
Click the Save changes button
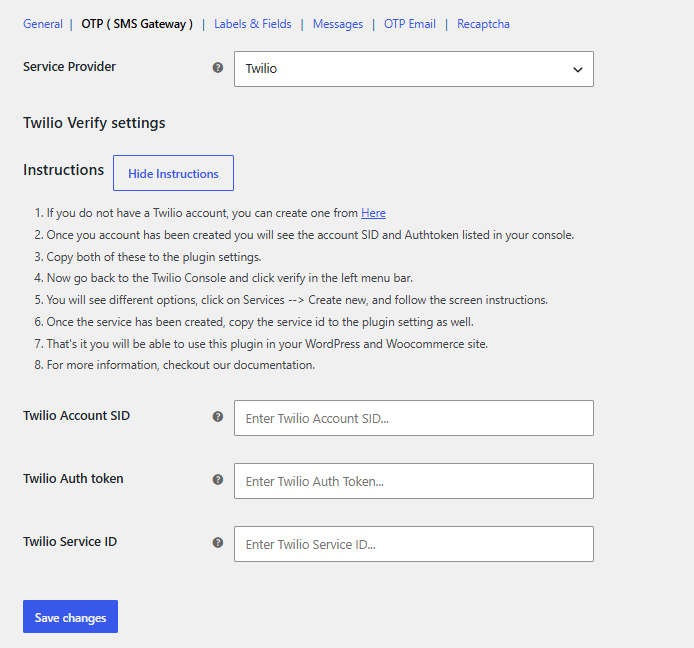point(70,617)
